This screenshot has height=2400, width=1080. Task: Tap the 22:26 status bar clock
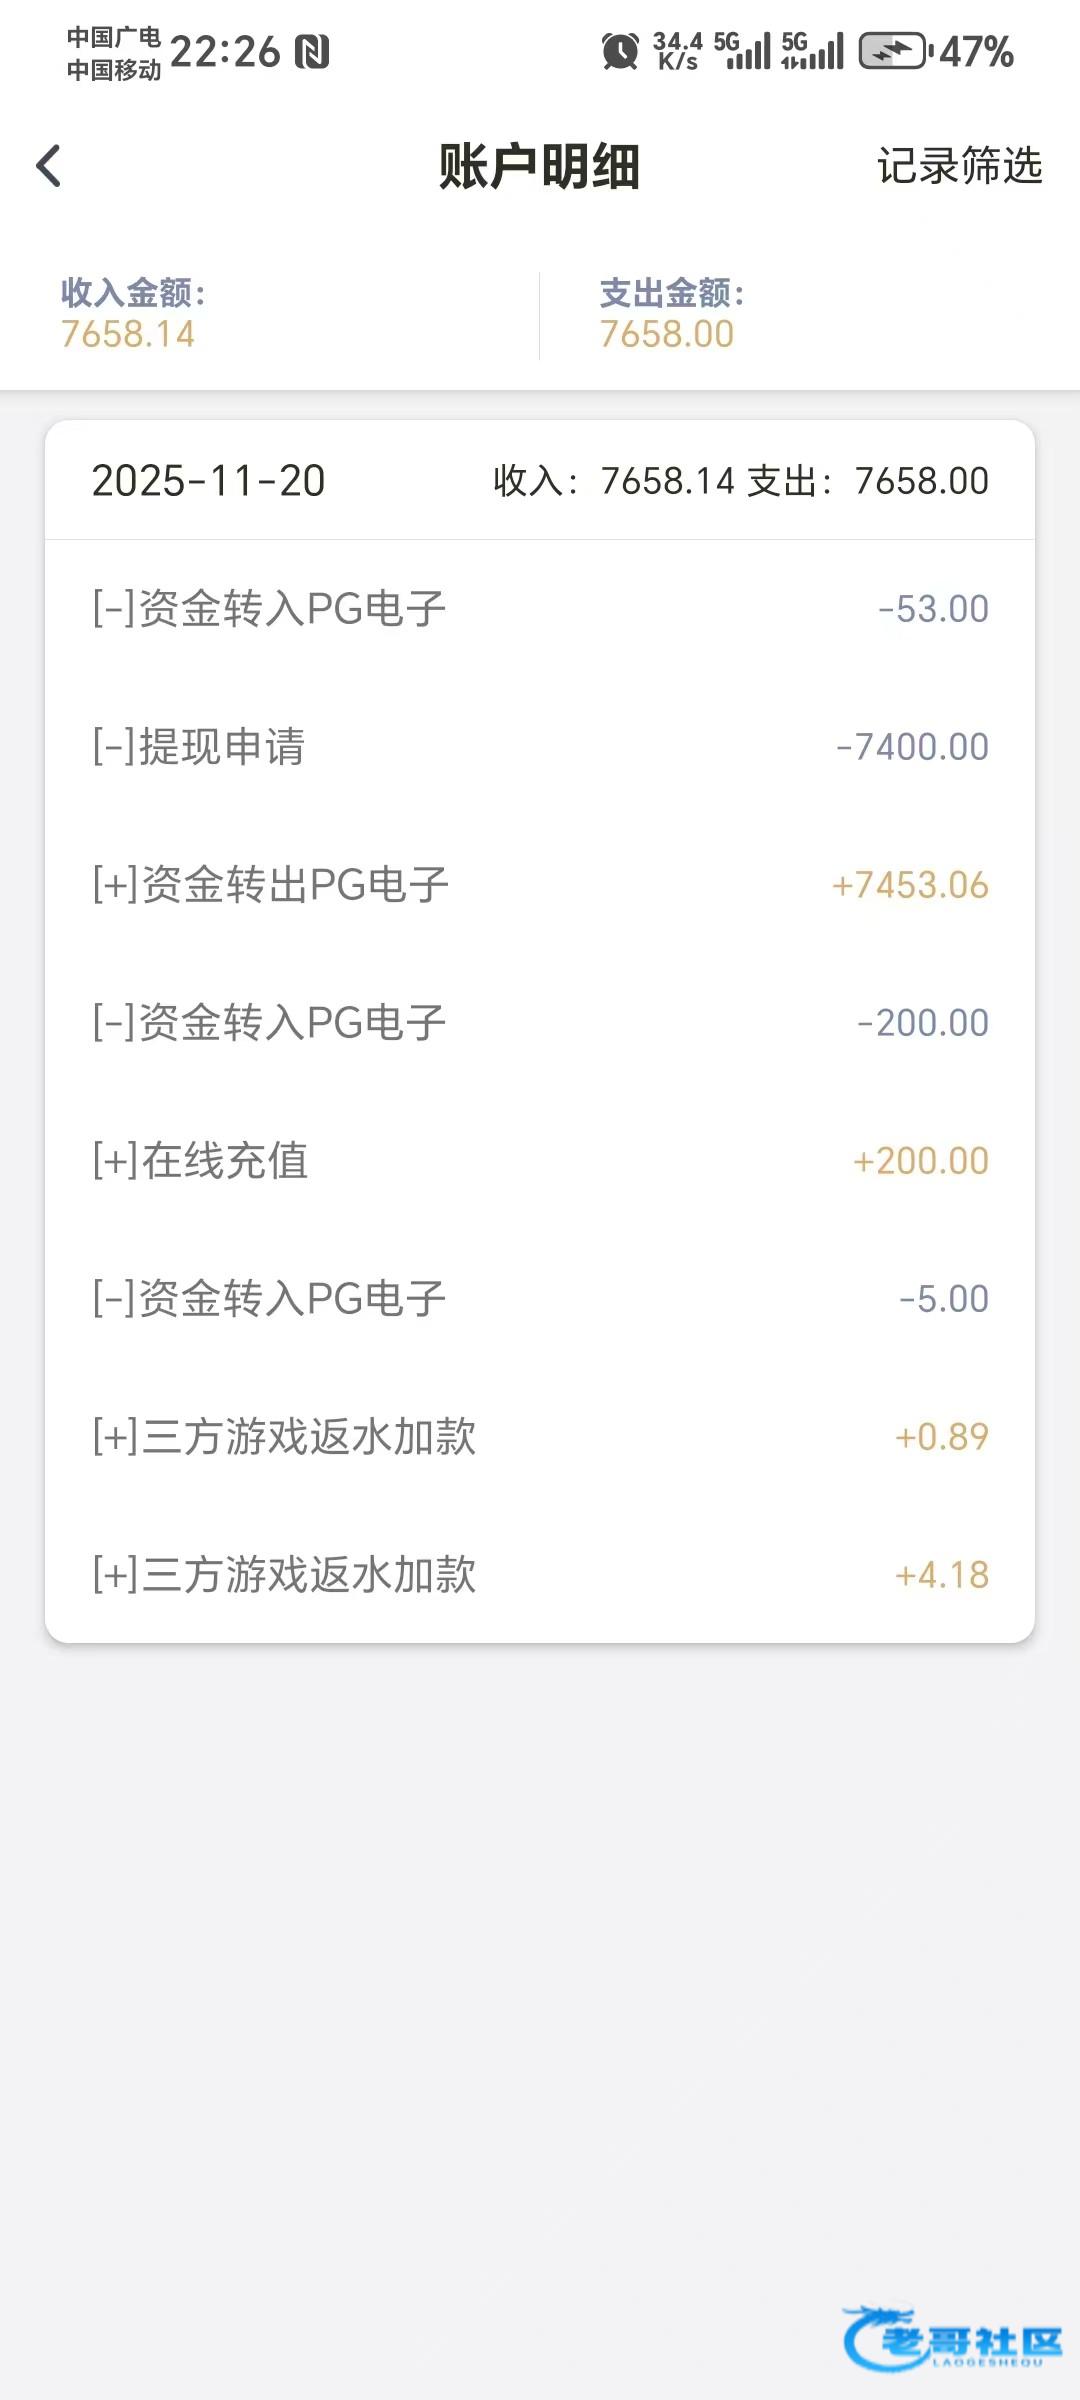click(x=225, y=52)
